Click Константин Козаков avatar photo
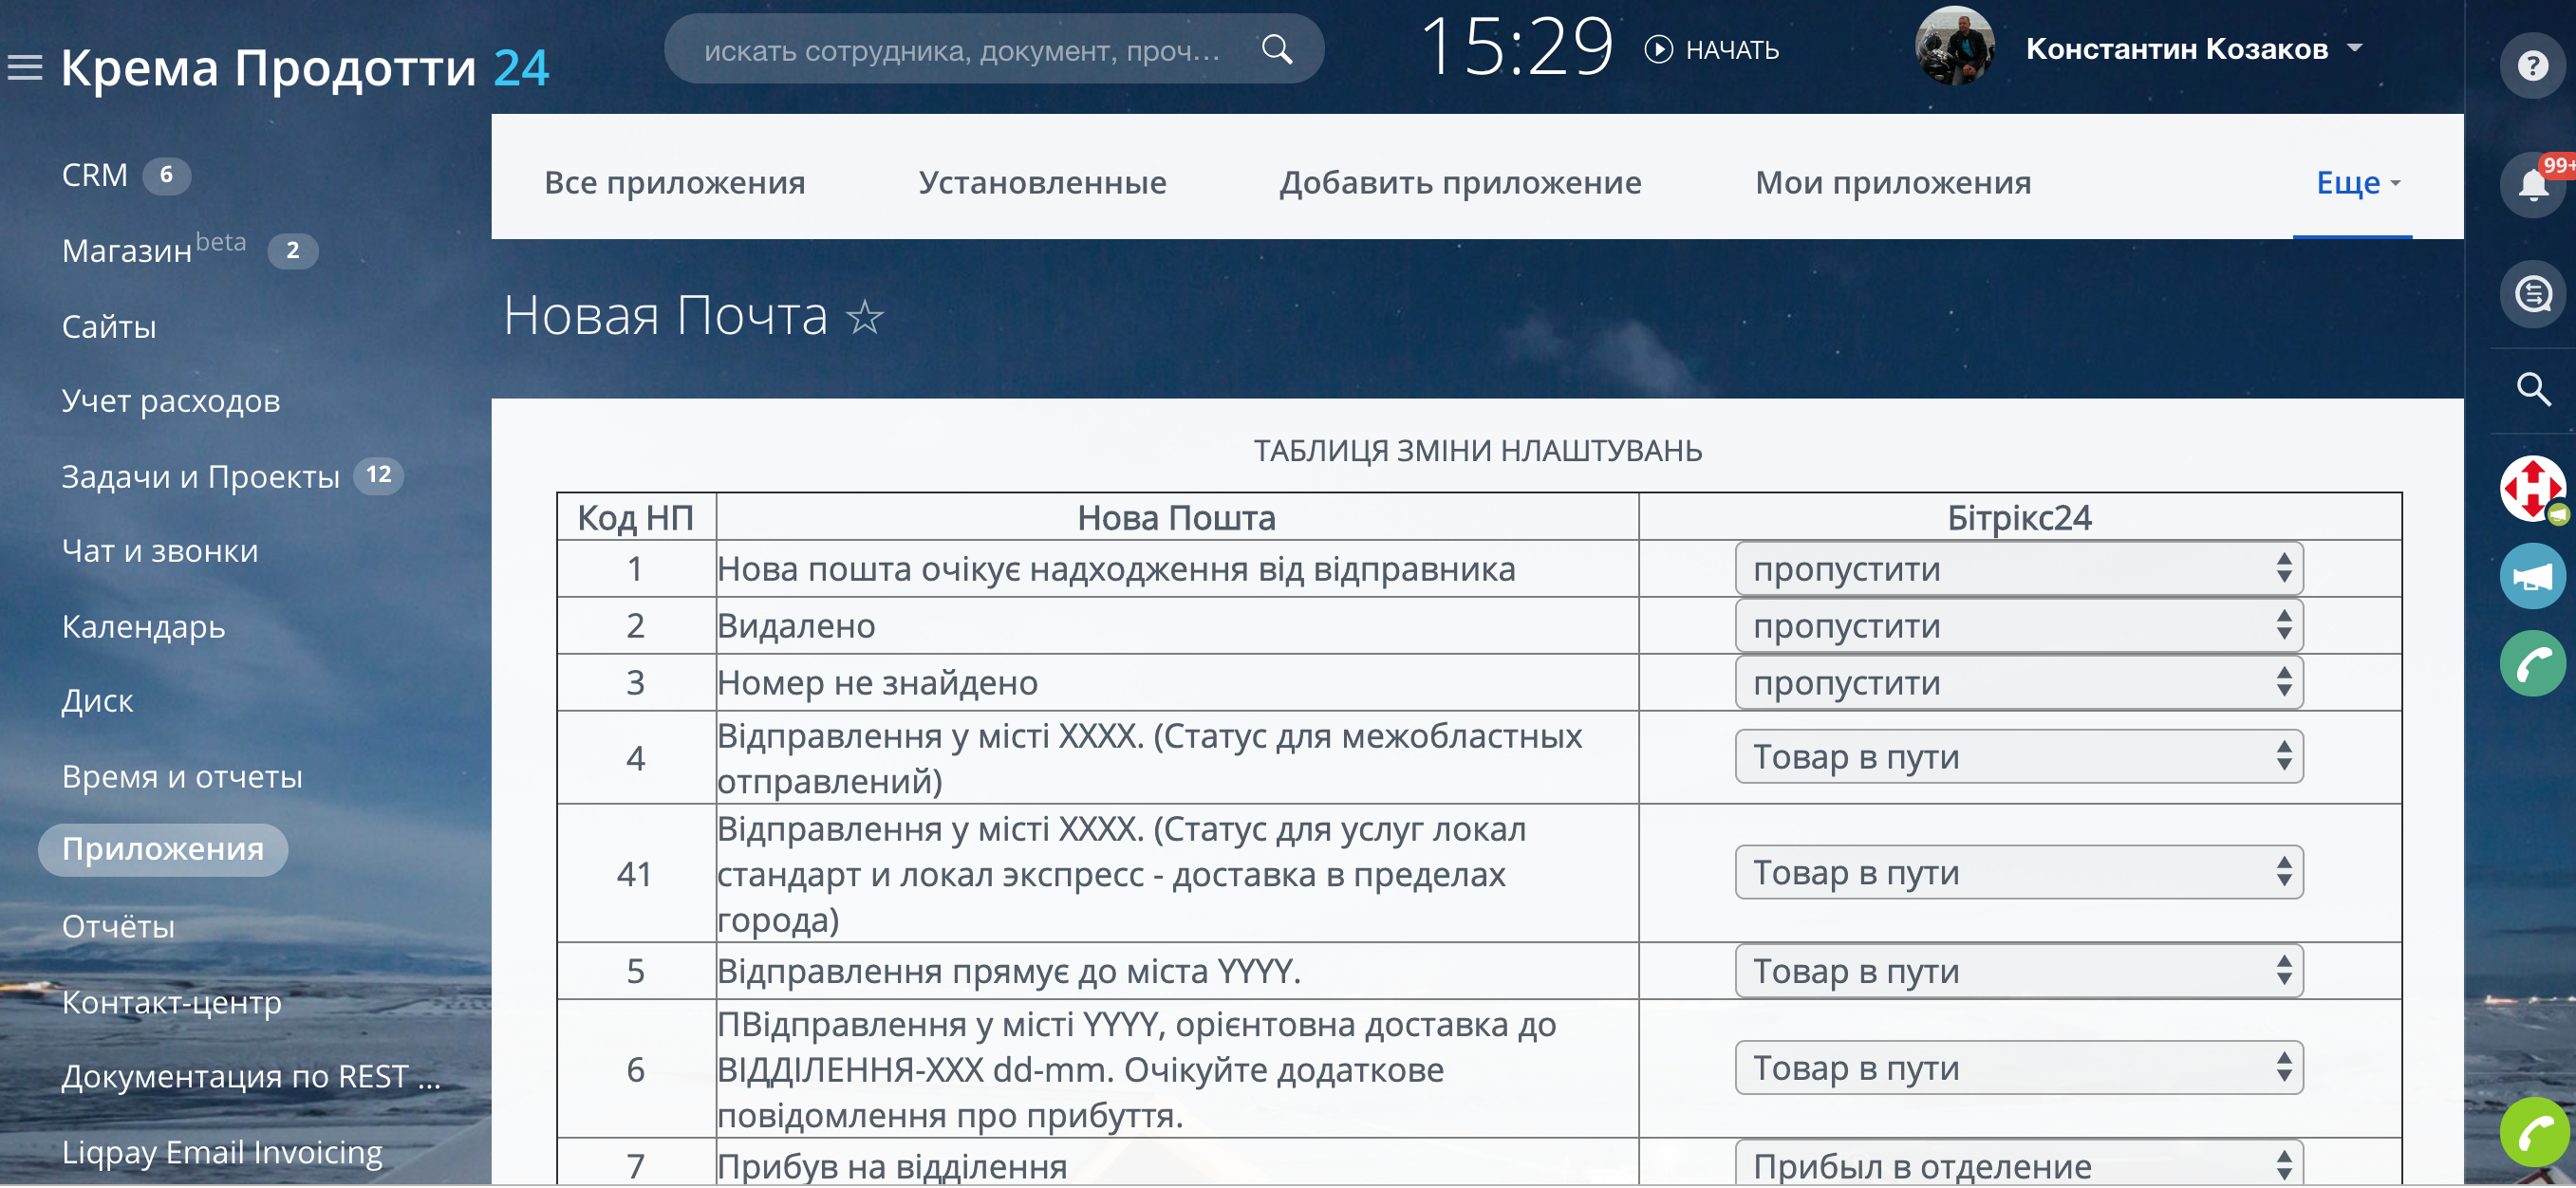The height and width of the screenshot is (1188, 2576). (x=1954, y=47)
